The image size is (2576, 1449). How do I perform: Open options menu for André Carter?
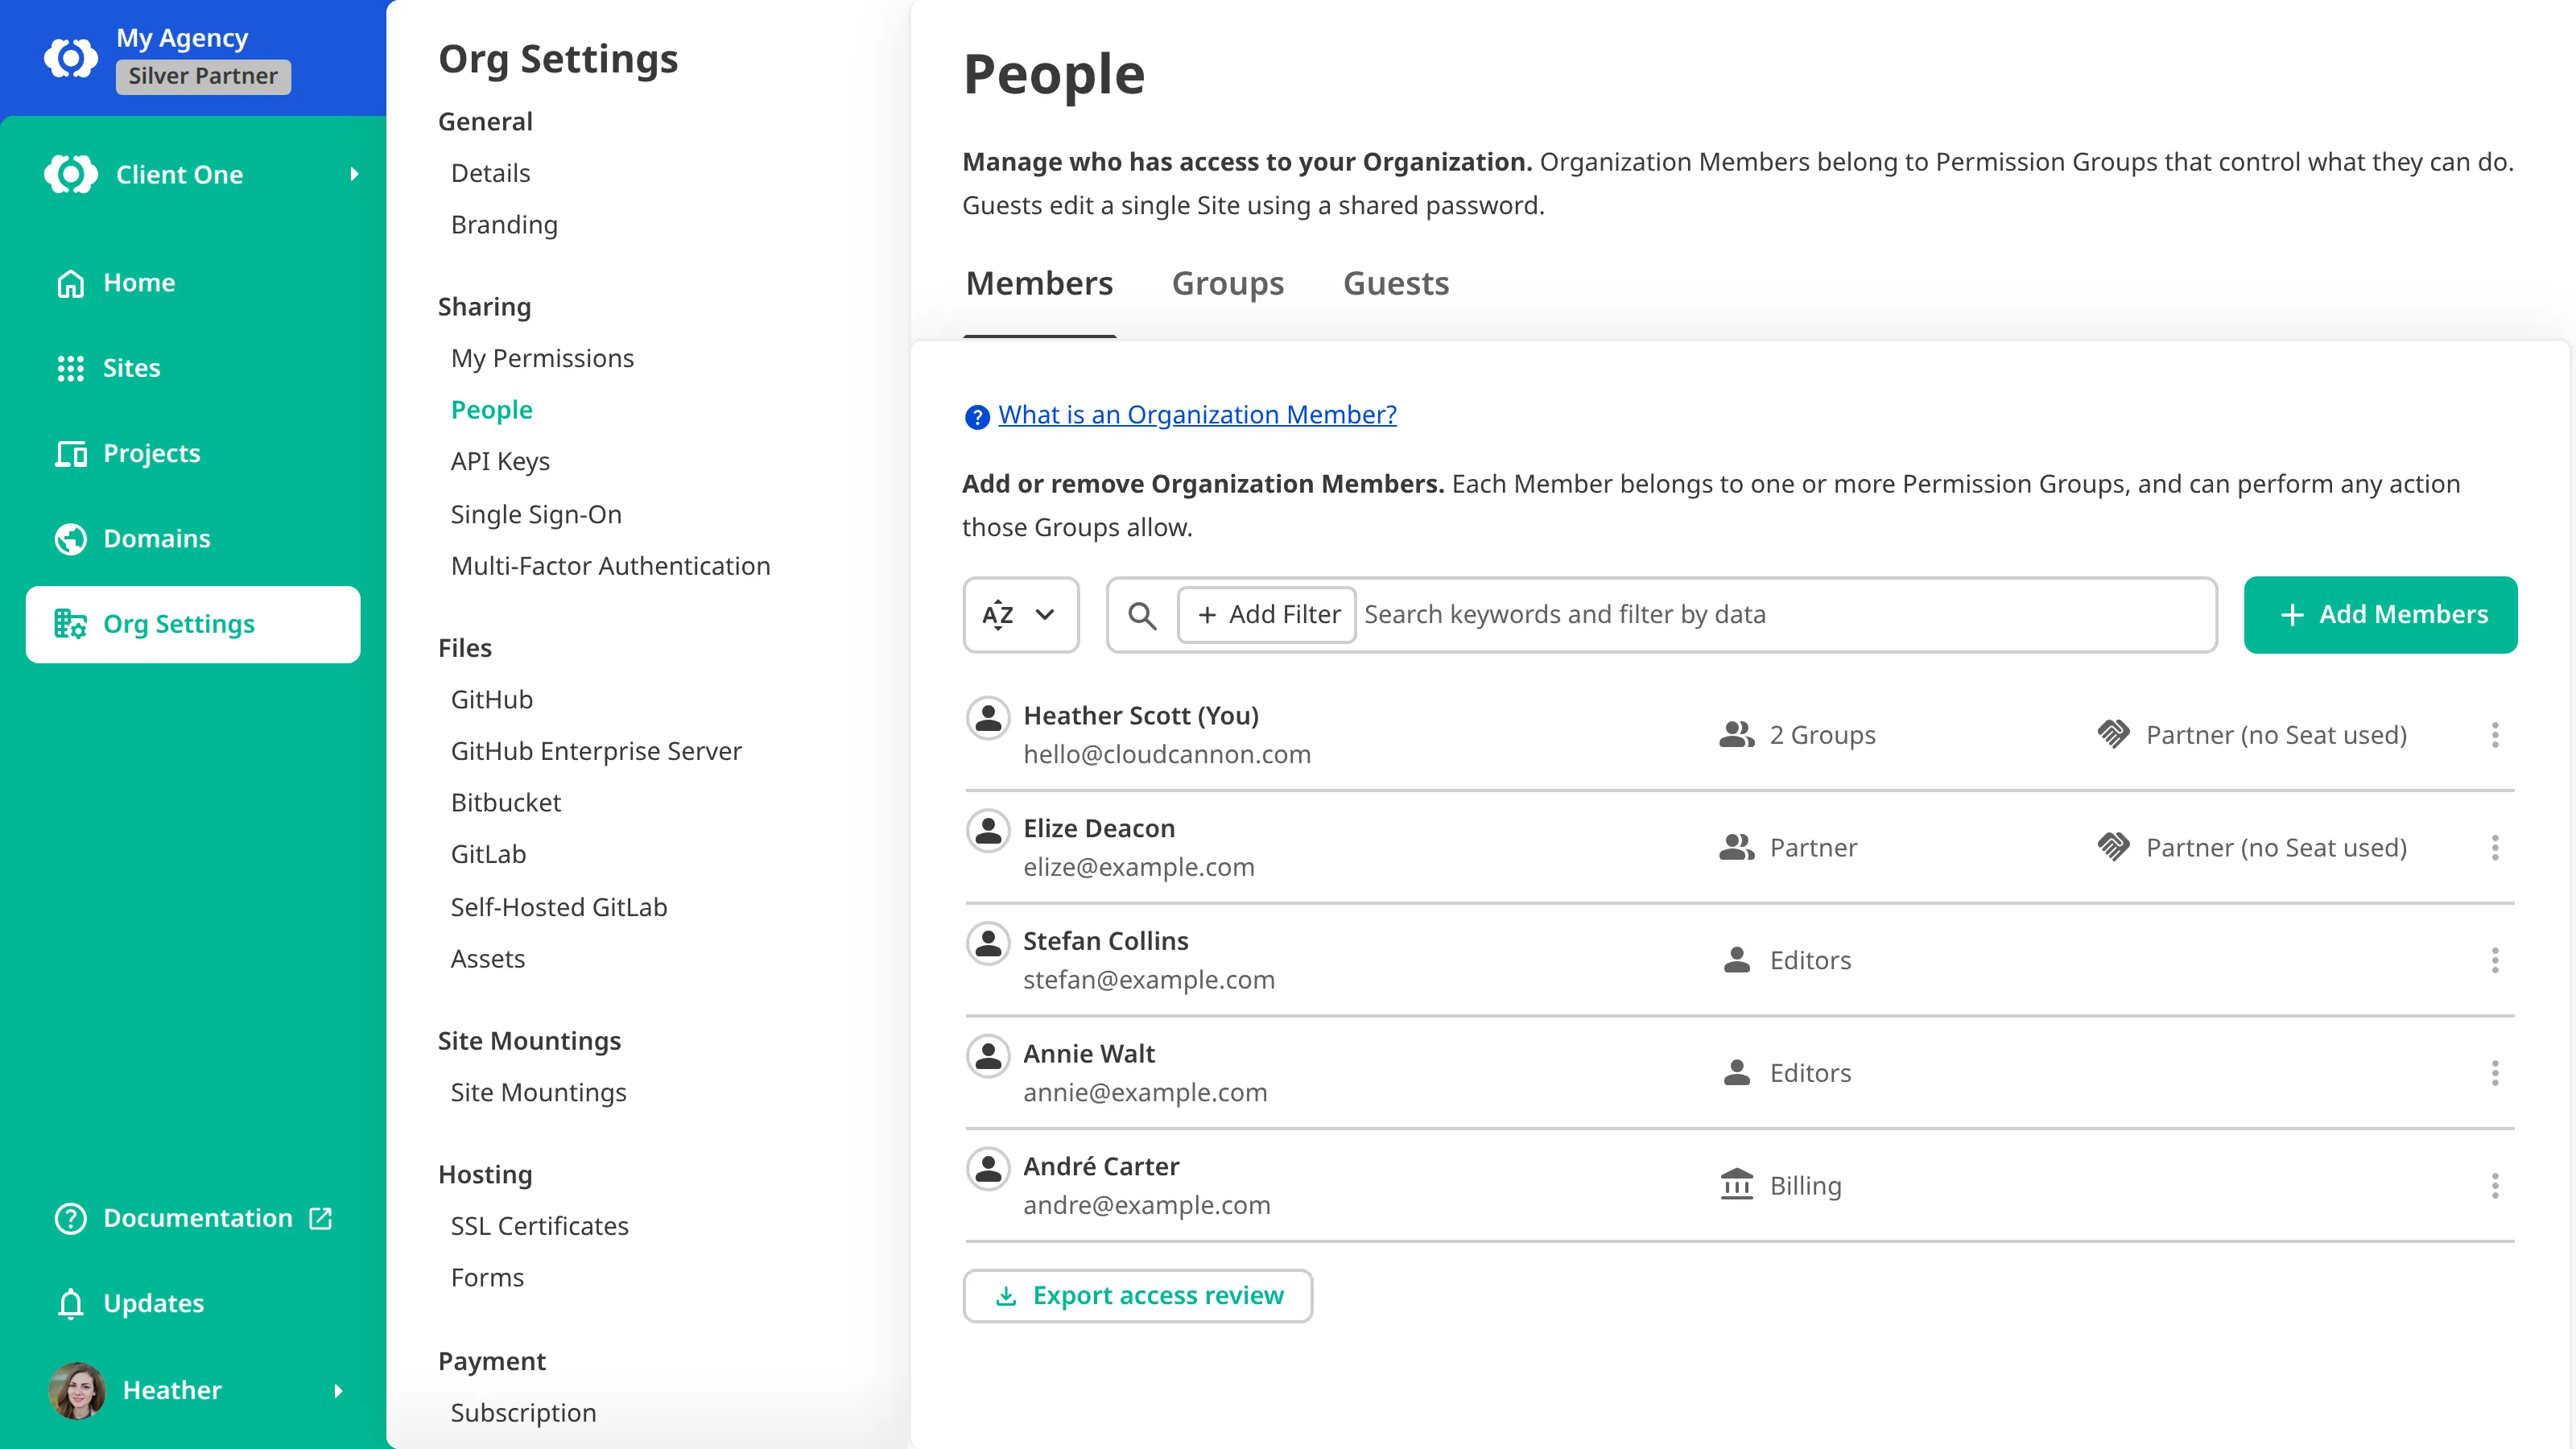[x=2495, y=1186]
